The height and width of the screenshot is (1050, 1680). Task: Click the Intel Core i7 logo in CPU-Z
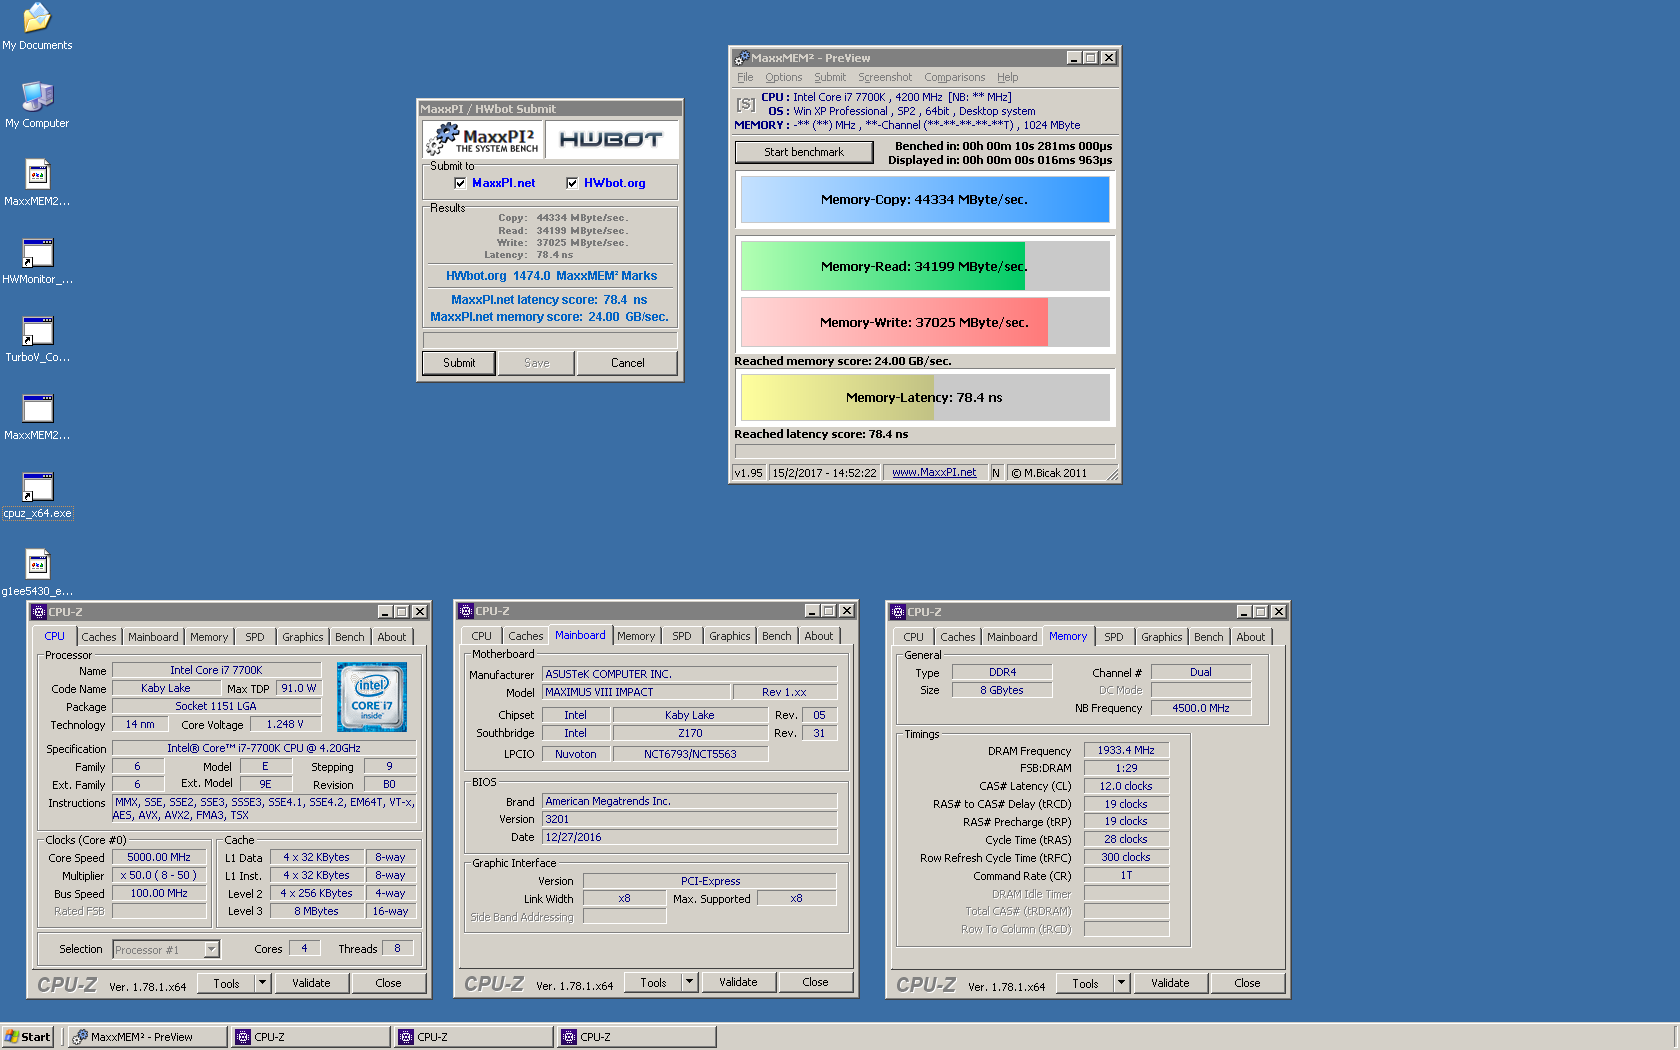371,697
